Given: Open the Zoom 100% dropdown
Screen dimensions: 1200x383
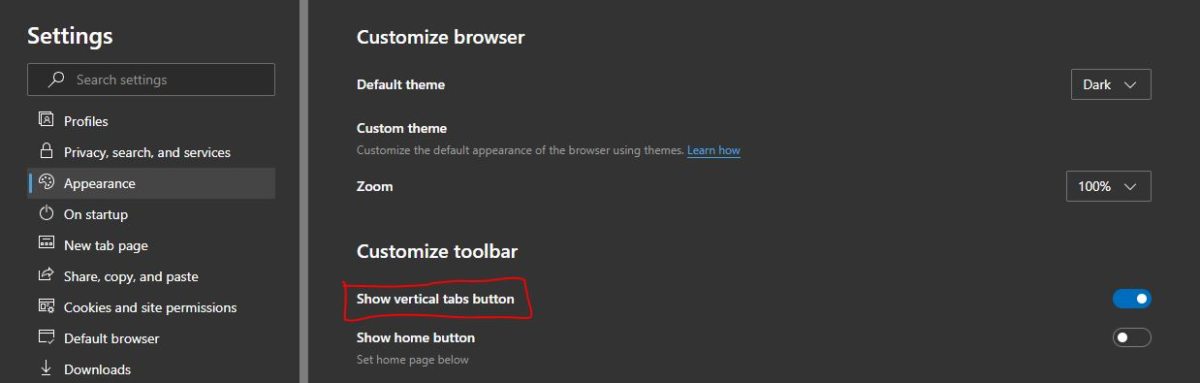Looking at the screenshot, I should tap(1109, 186).
